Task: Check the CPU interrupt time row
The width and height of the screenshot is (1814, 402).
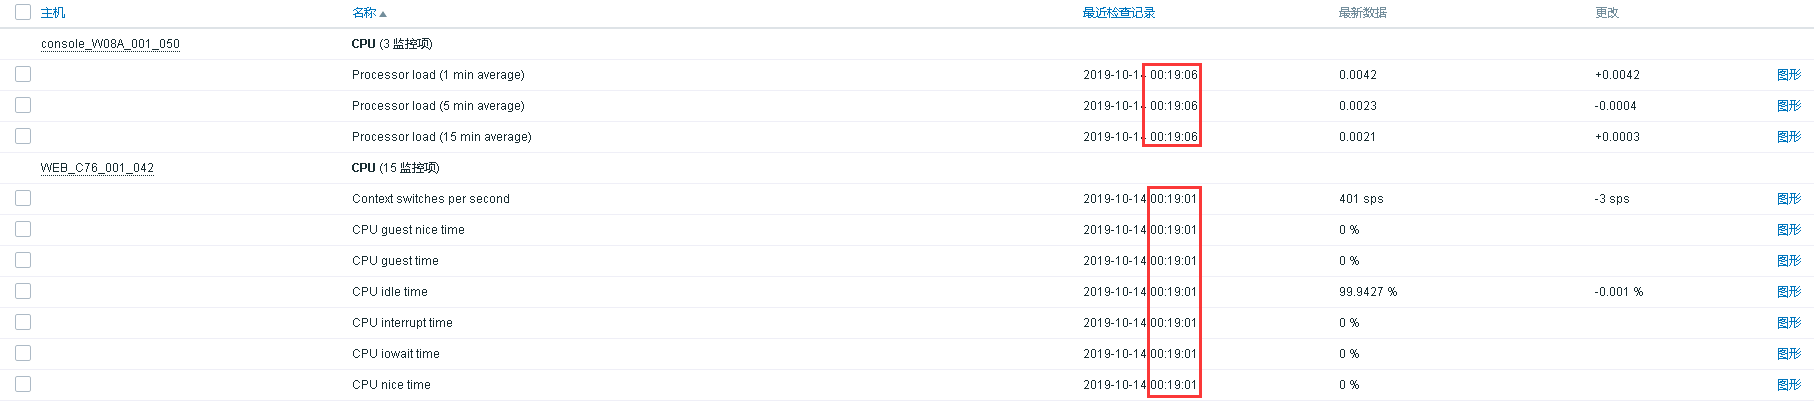Action: pos(23,322)
